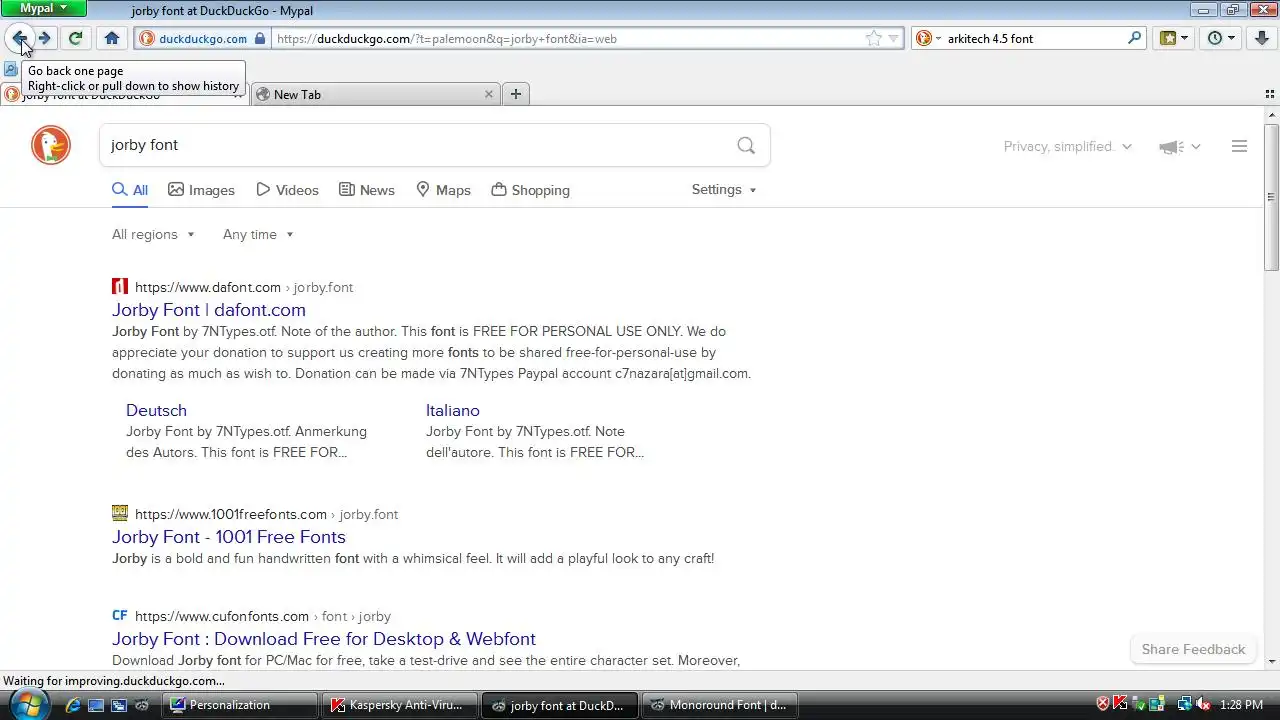Screen dimensions: 1280x720
Task: Switch to the New Tab tab
Action: (375, 94)
